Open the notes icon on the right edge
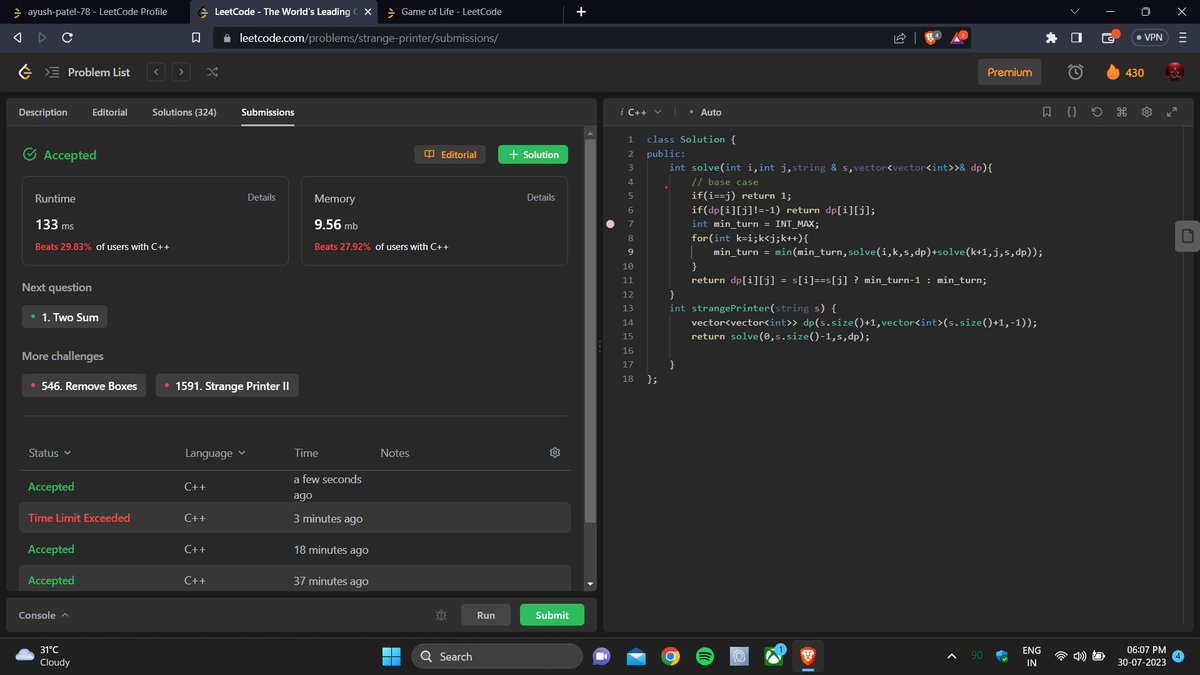 coord(1186,235)
